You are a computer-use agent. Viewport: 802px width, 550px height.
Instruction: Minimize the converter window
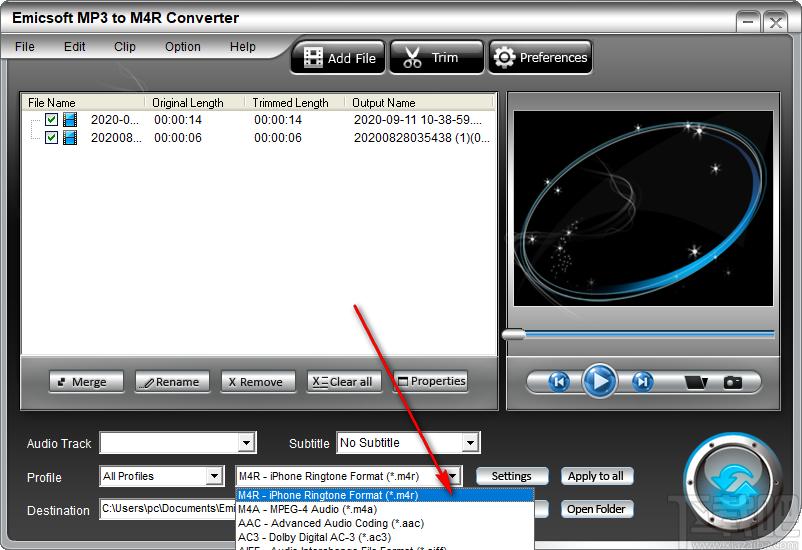[x=748, y=22]
